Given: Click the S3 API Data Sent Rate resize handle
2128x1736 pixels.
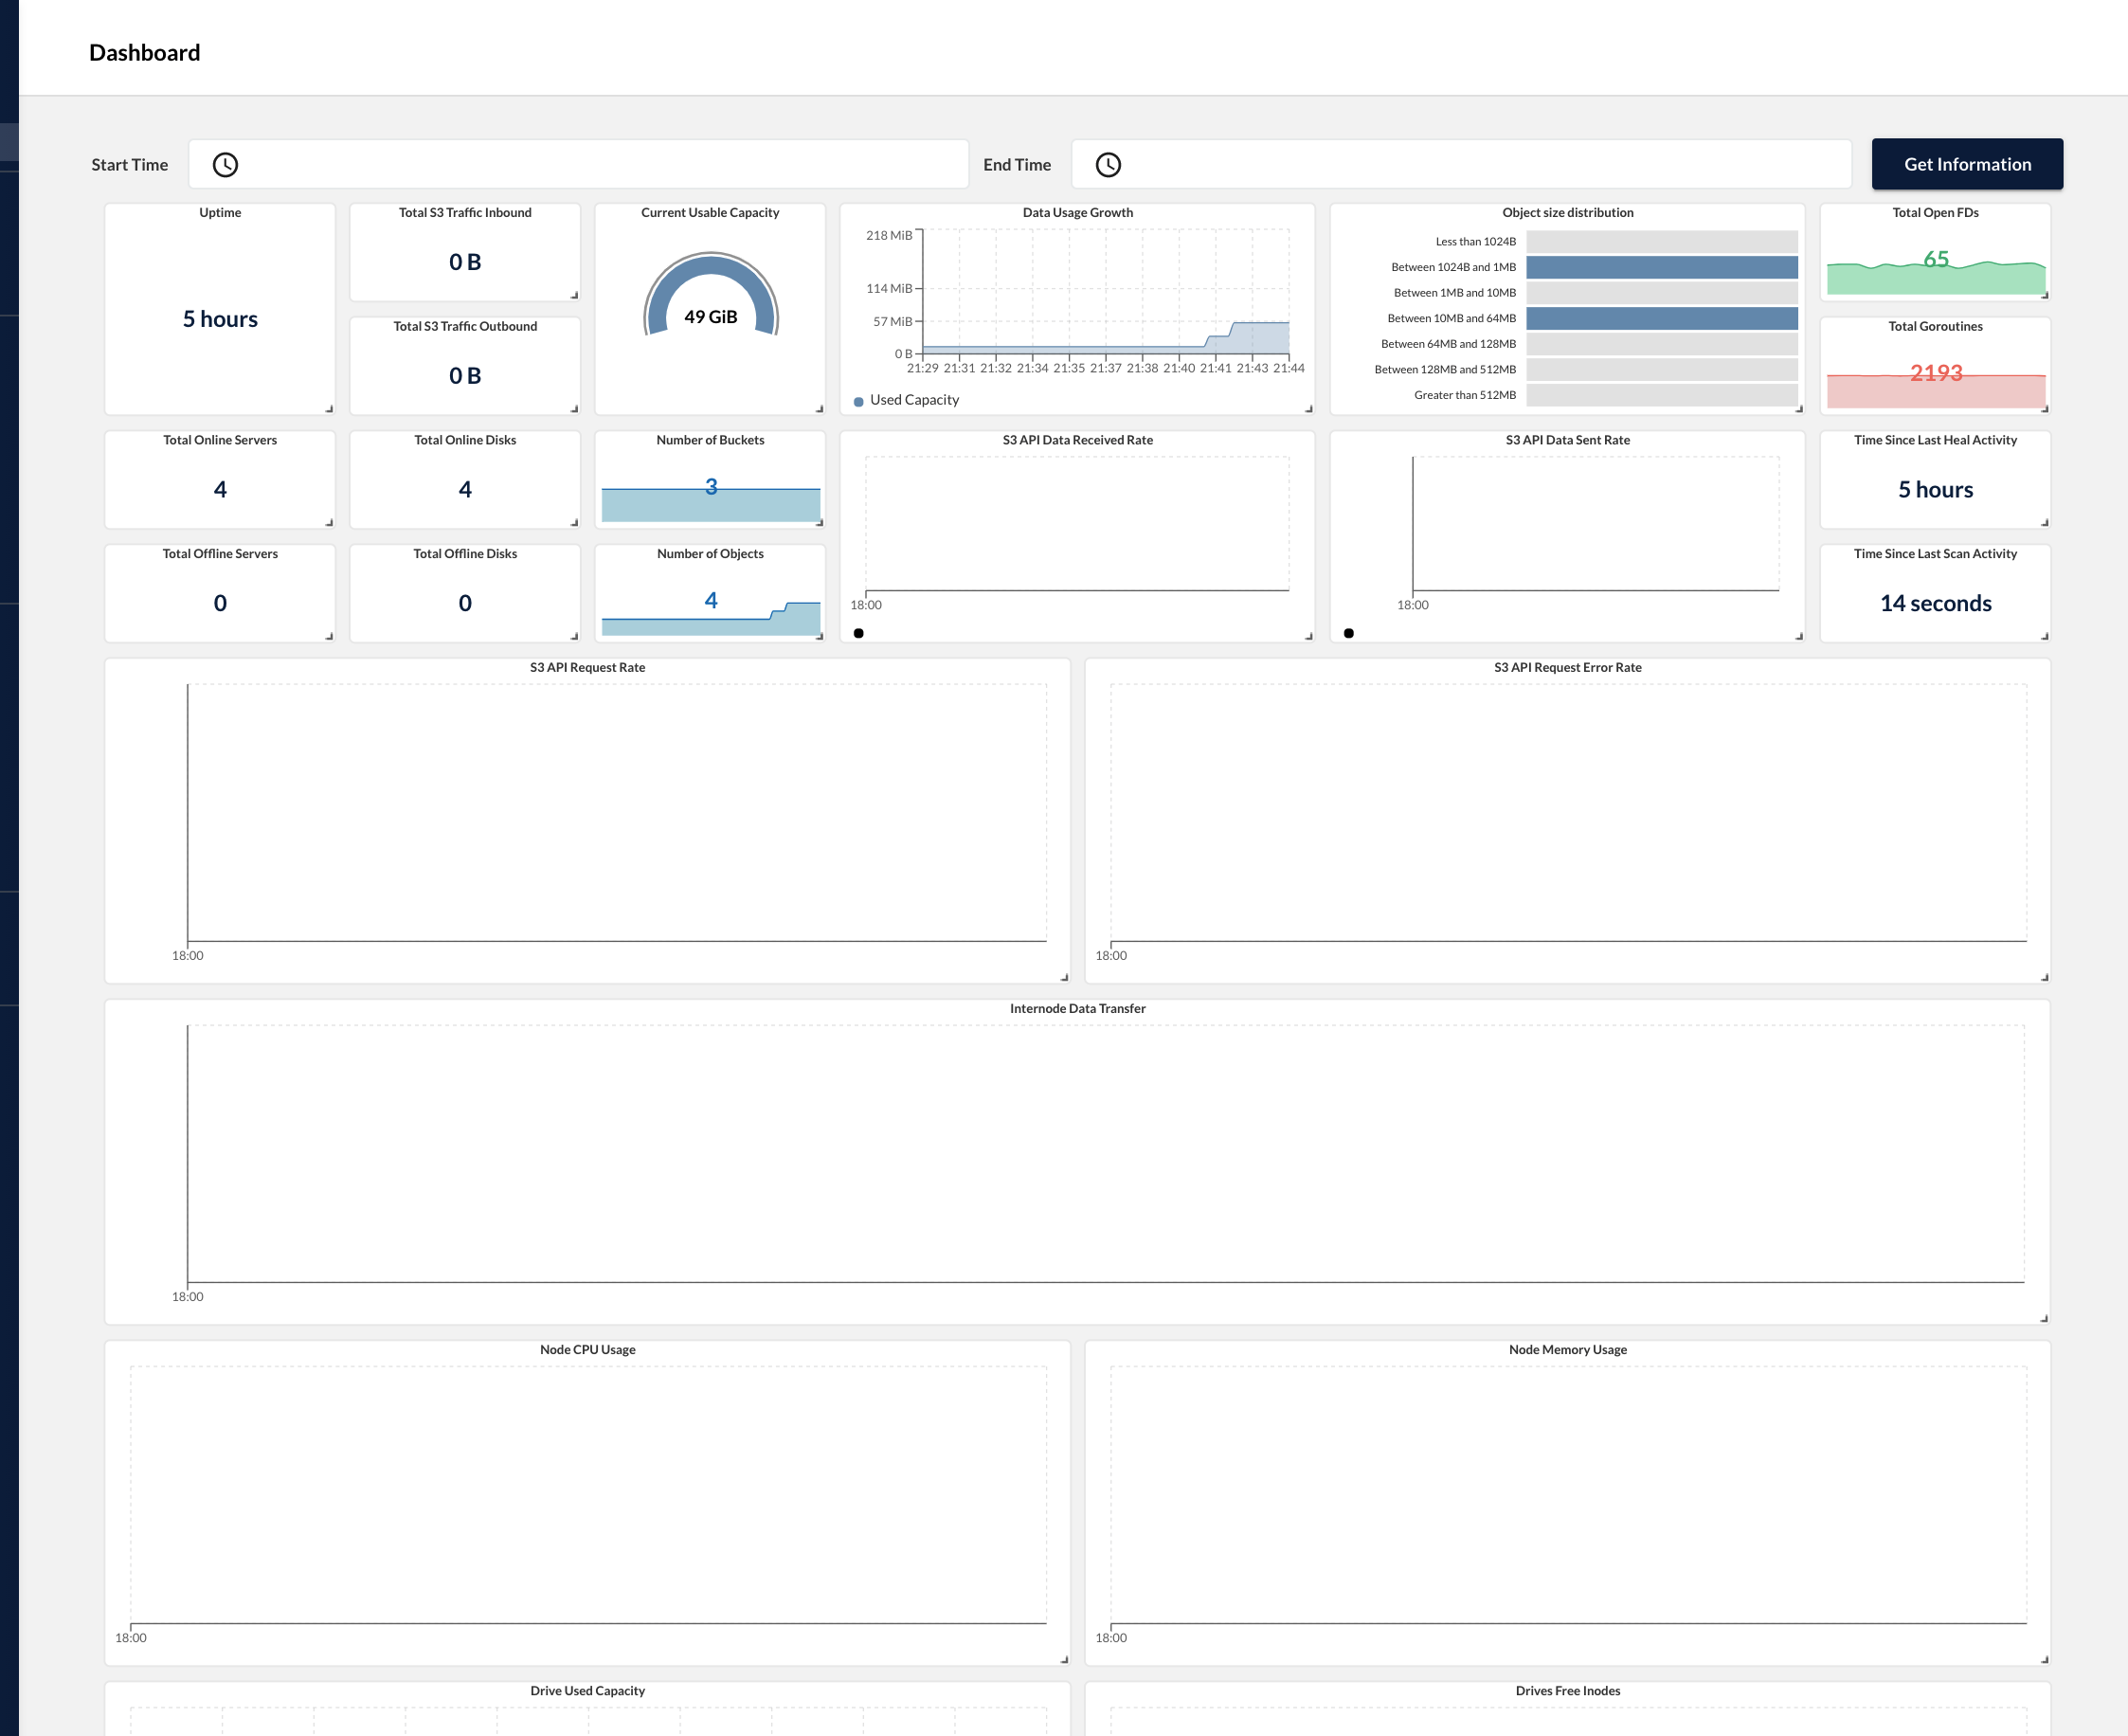Looking at the screenshot, I should (1798, 636).
